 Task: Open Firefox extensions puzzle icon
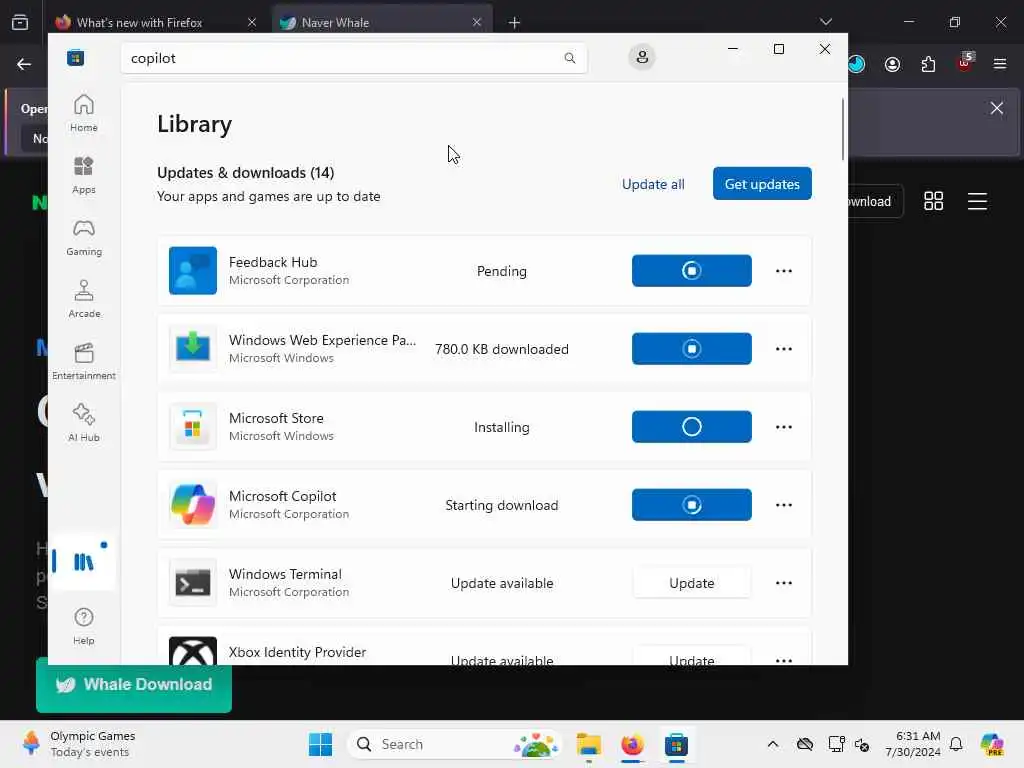tap(928, 64)
